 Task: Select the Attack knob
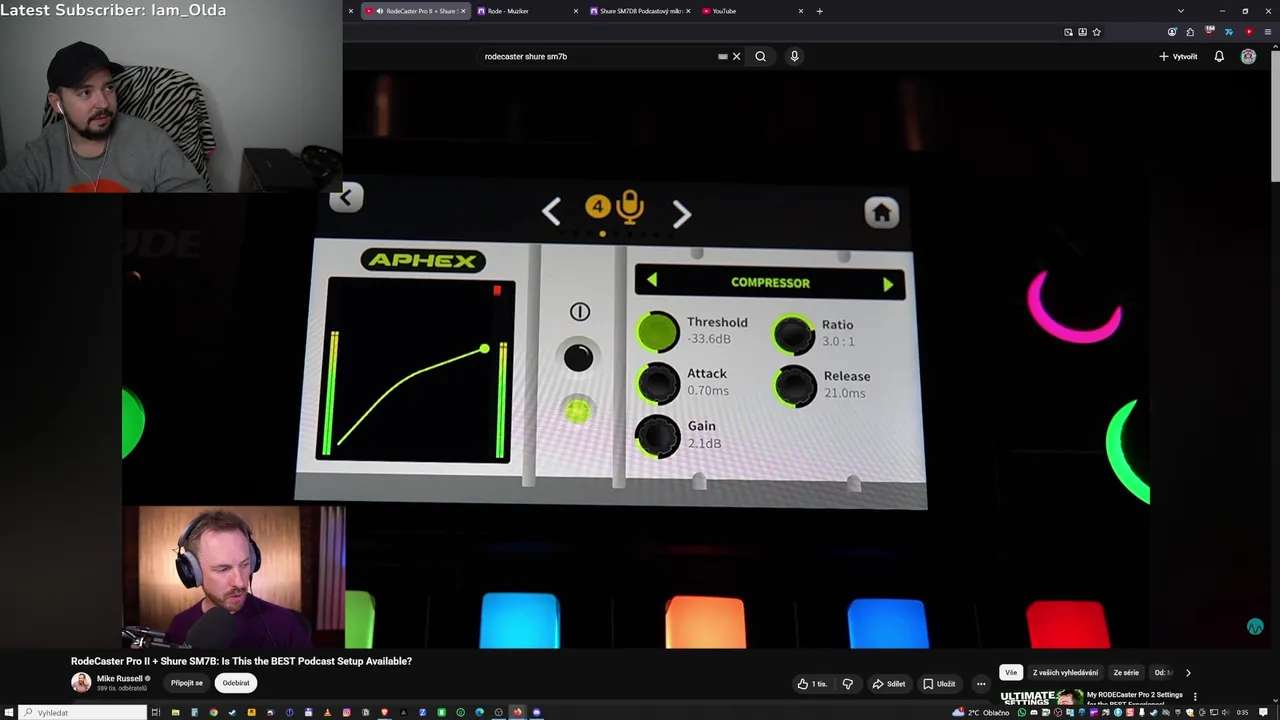click(657, 384)
